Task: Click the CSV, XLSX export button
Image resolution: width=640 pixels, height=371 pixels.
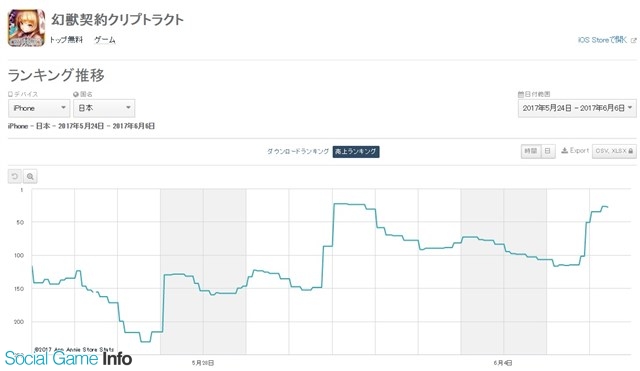Action: [614, 151]
